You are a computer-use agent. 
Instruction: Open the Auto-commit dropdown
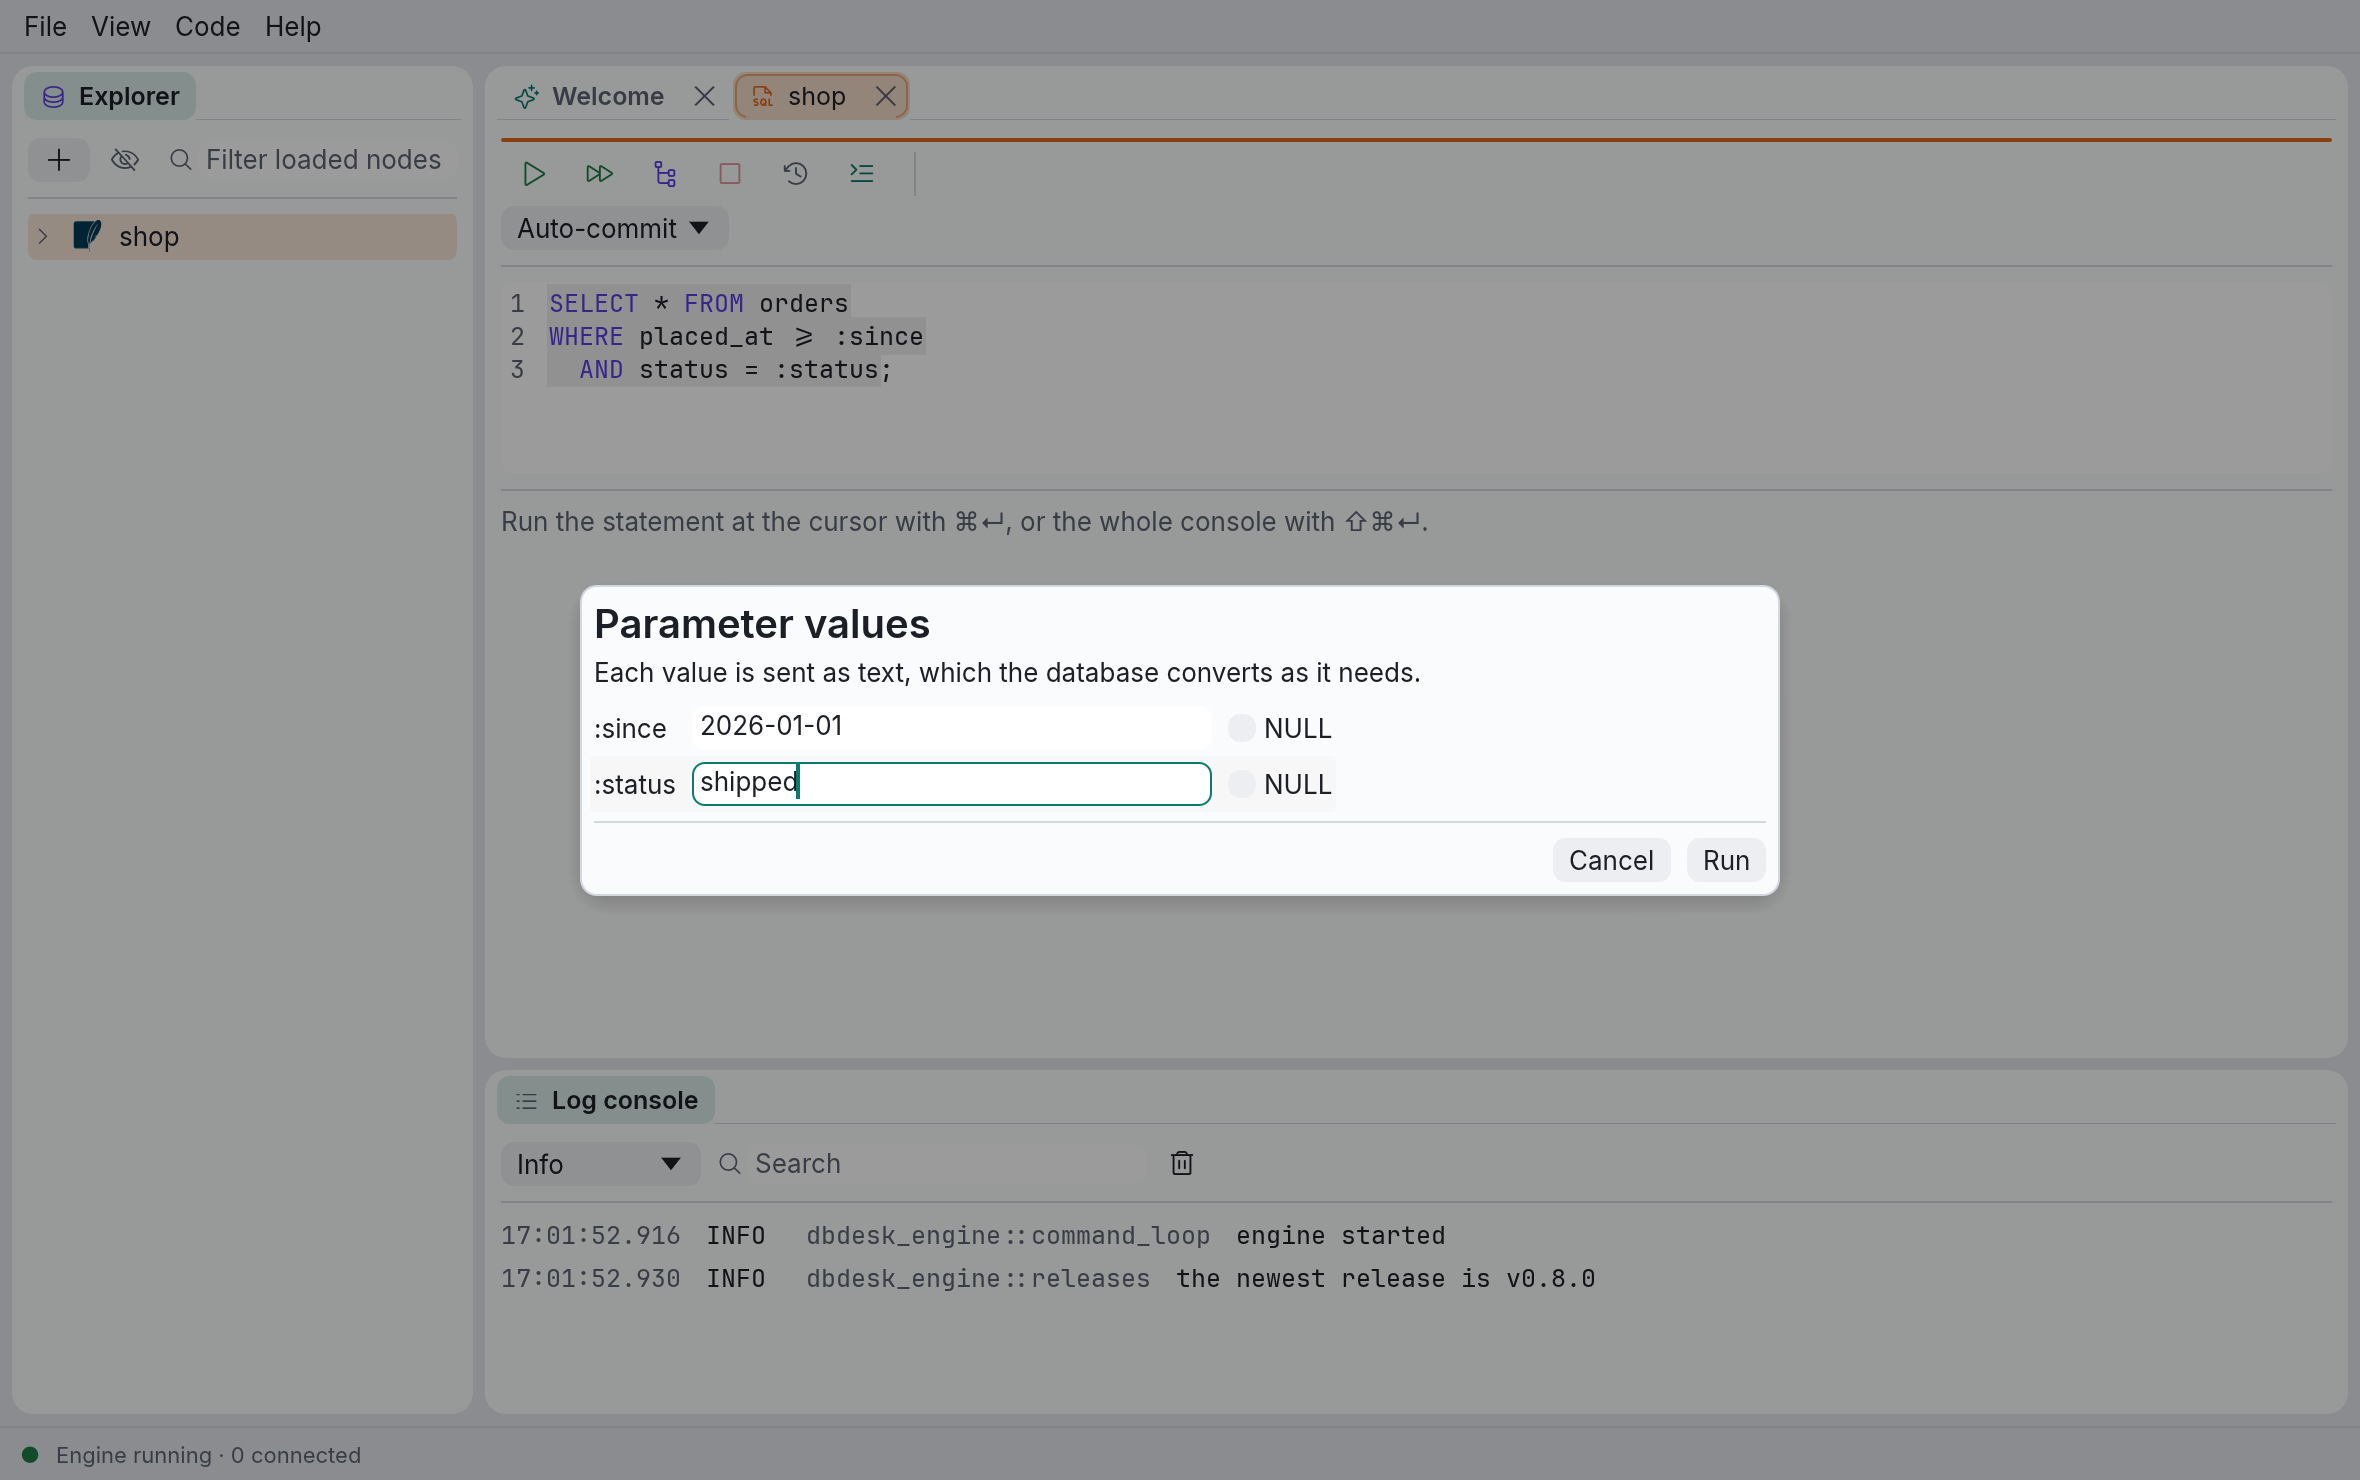[614, 229]
